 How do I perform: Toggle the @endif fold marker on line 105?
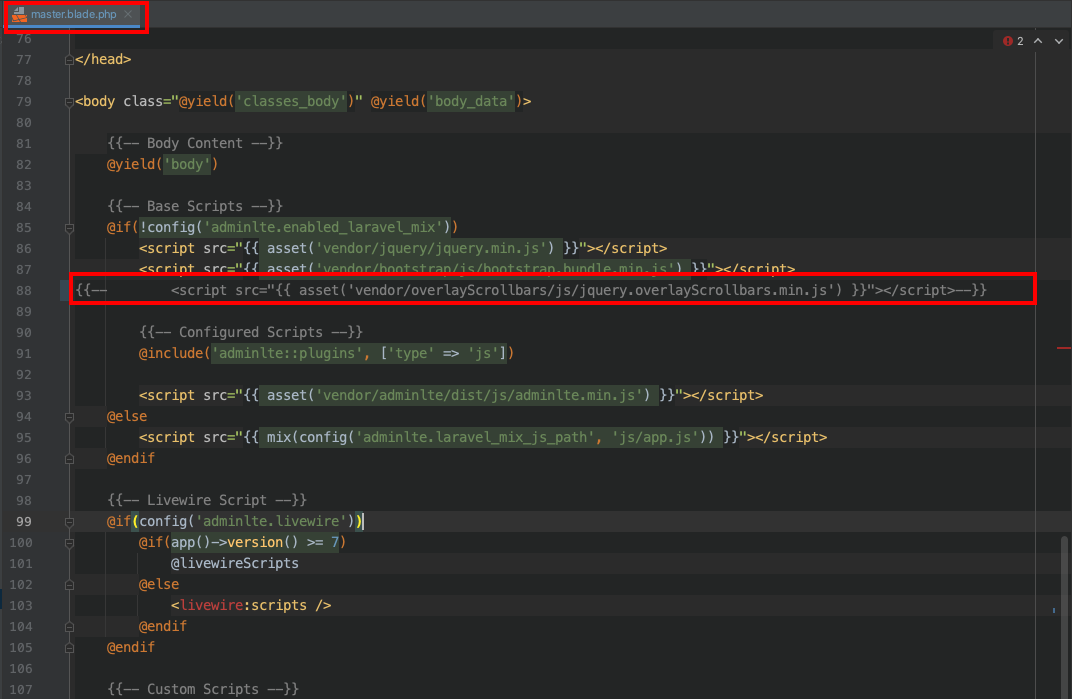pos(69,648)
